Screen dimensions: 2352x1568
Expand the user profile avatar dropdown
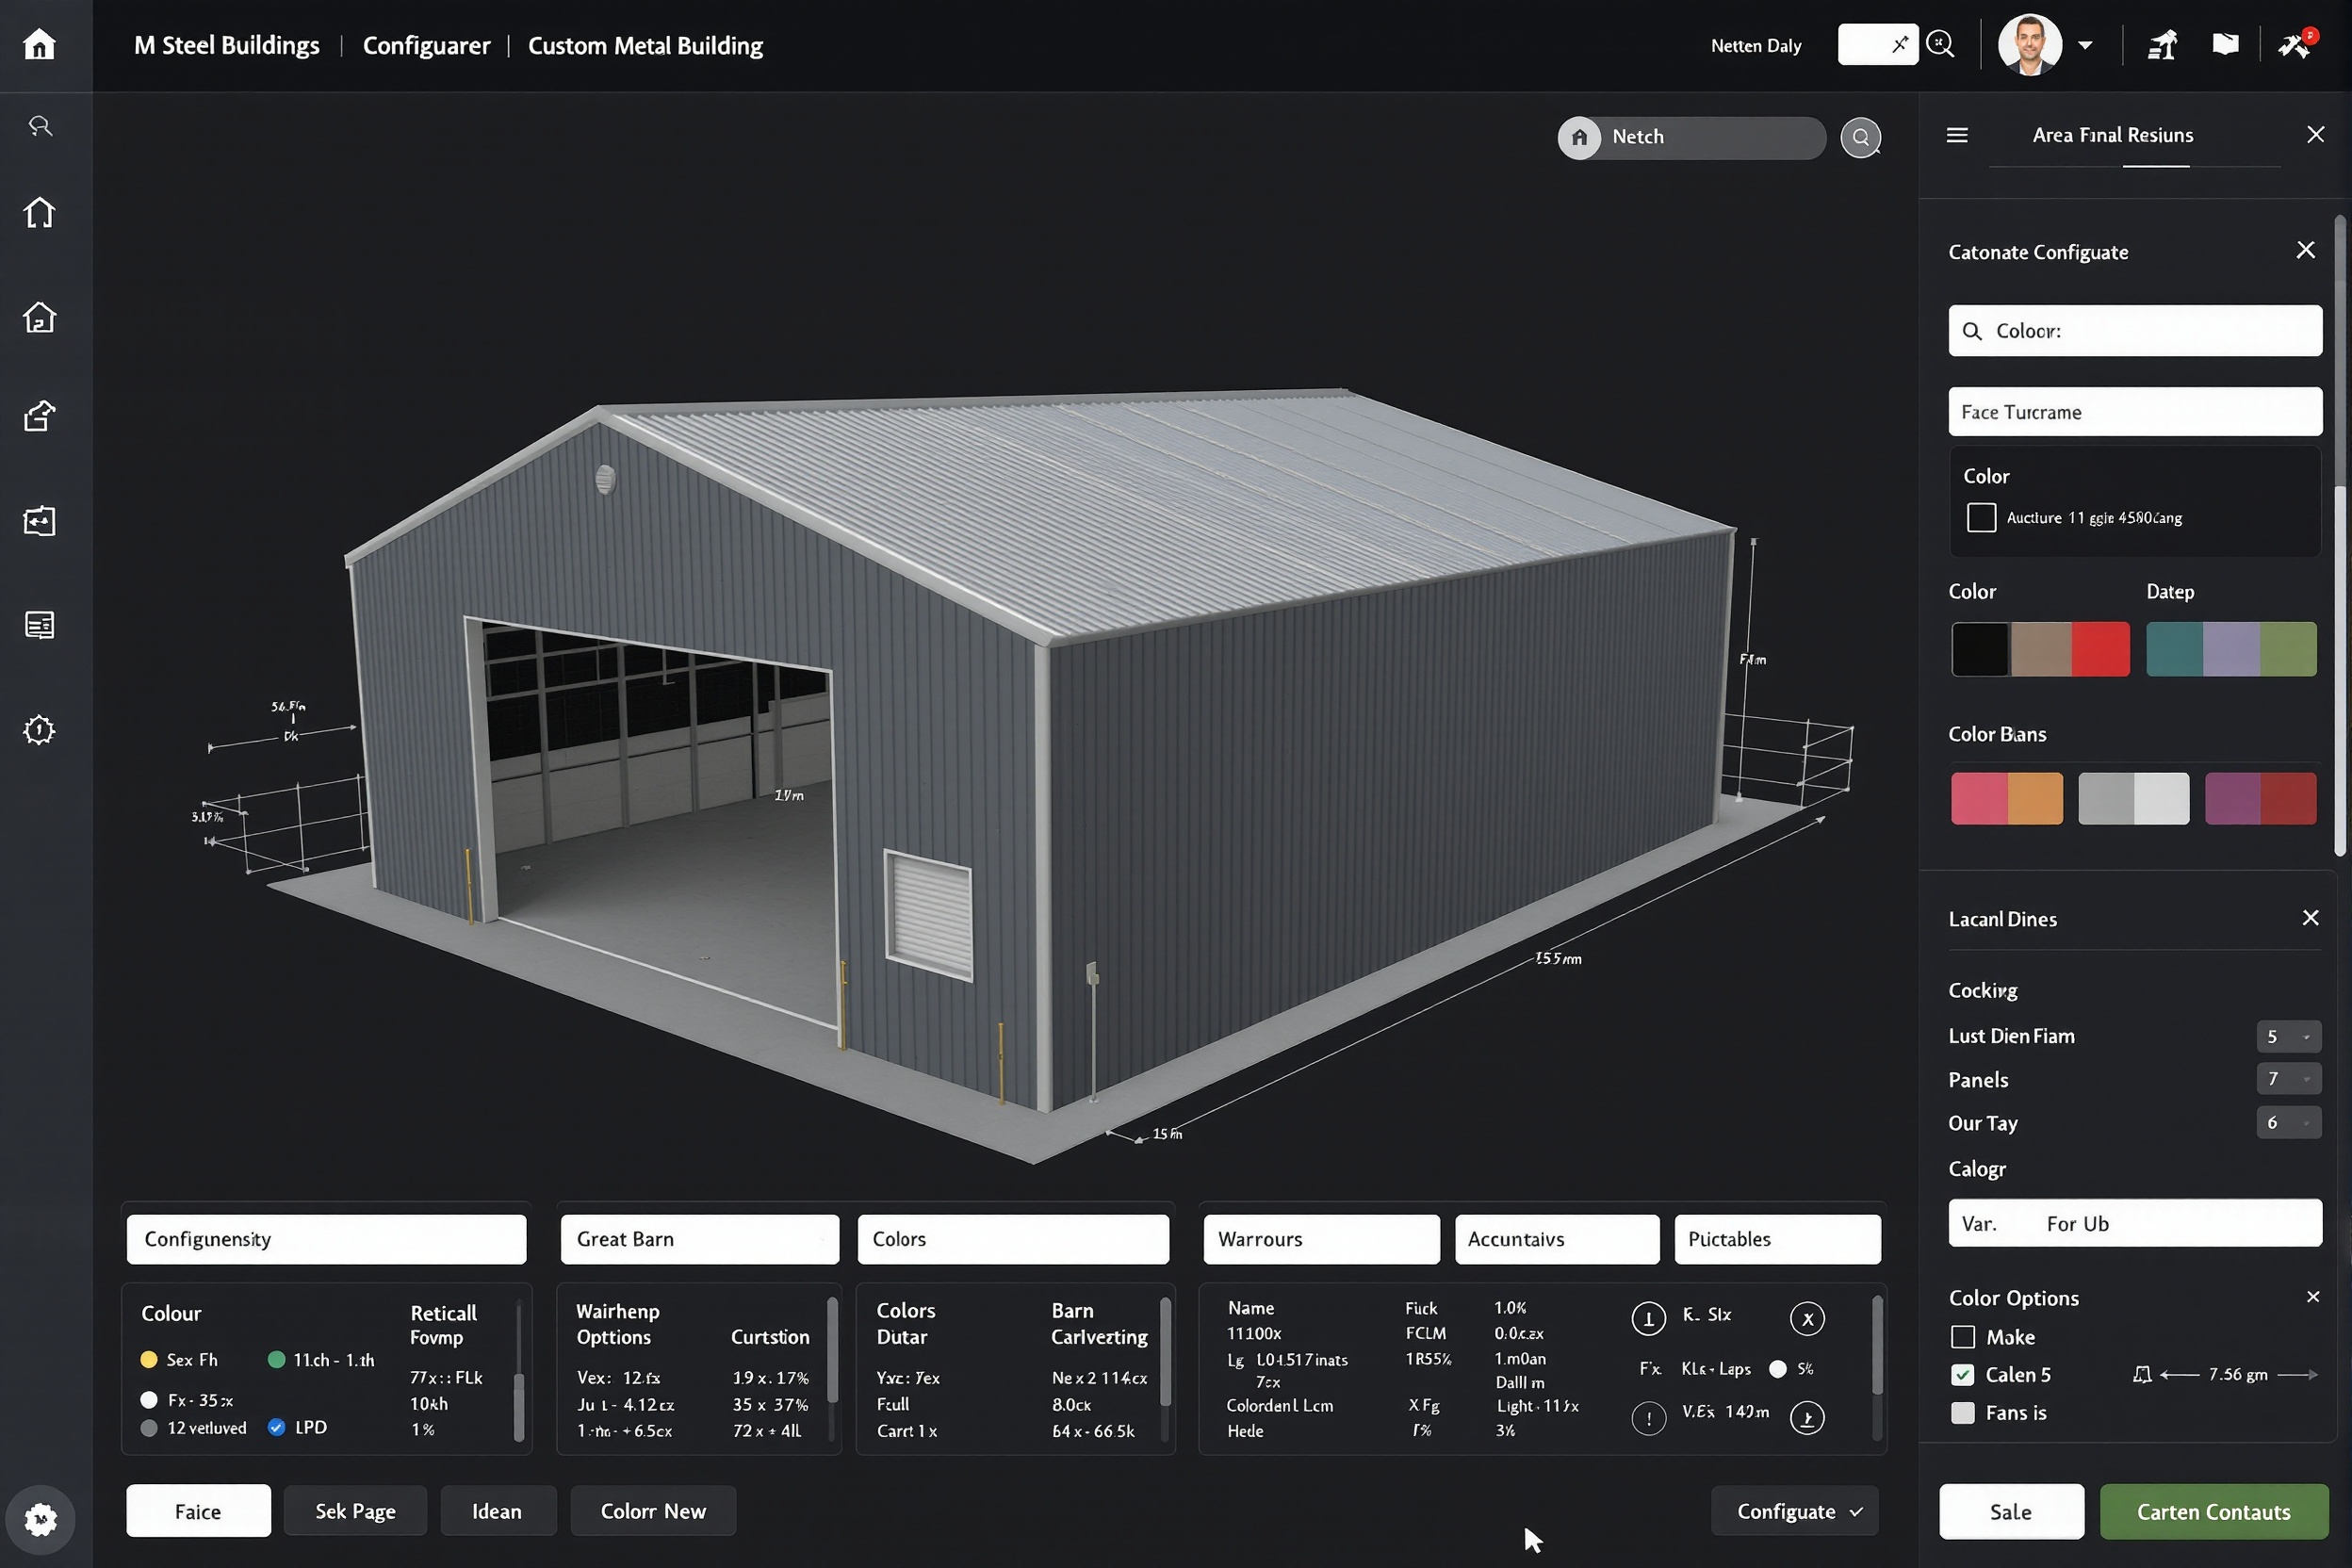tap(2085, 44)
